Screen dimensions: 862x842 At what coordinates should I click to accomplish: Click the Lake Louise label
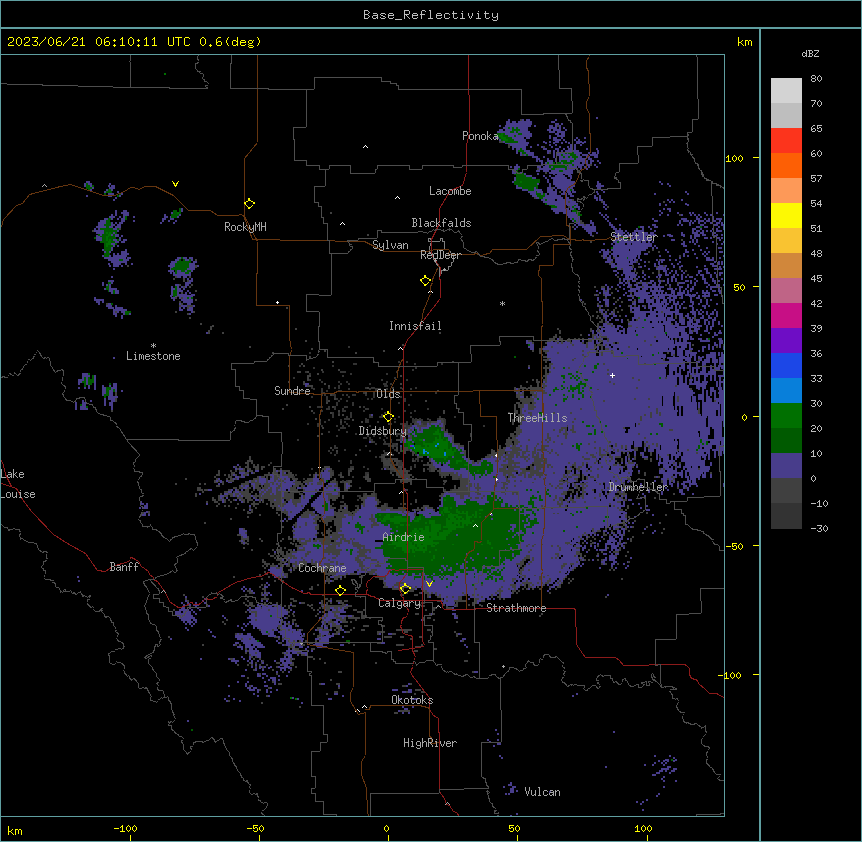[18, 484]
